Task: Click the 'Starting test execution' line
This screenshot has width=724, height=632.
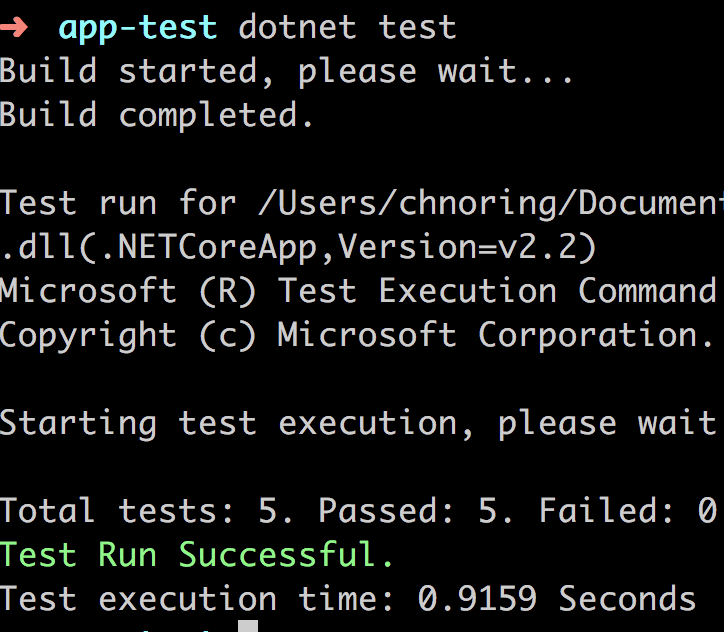Action: point(358,424)
